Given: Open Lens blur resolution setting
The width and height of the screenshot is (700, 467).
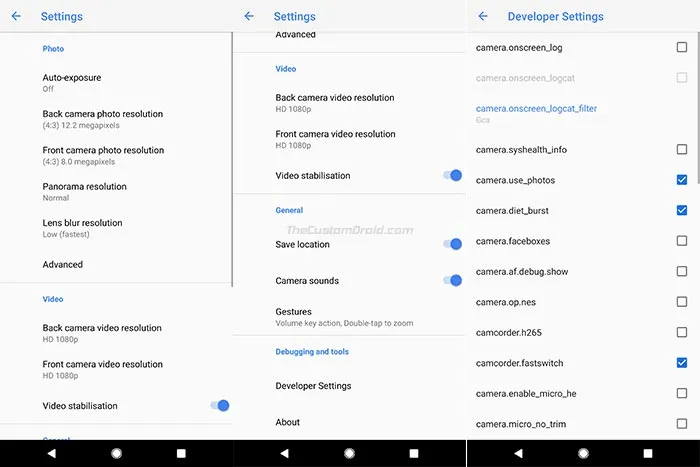Looking at the screenshot, I should click(x=116, y=228).
